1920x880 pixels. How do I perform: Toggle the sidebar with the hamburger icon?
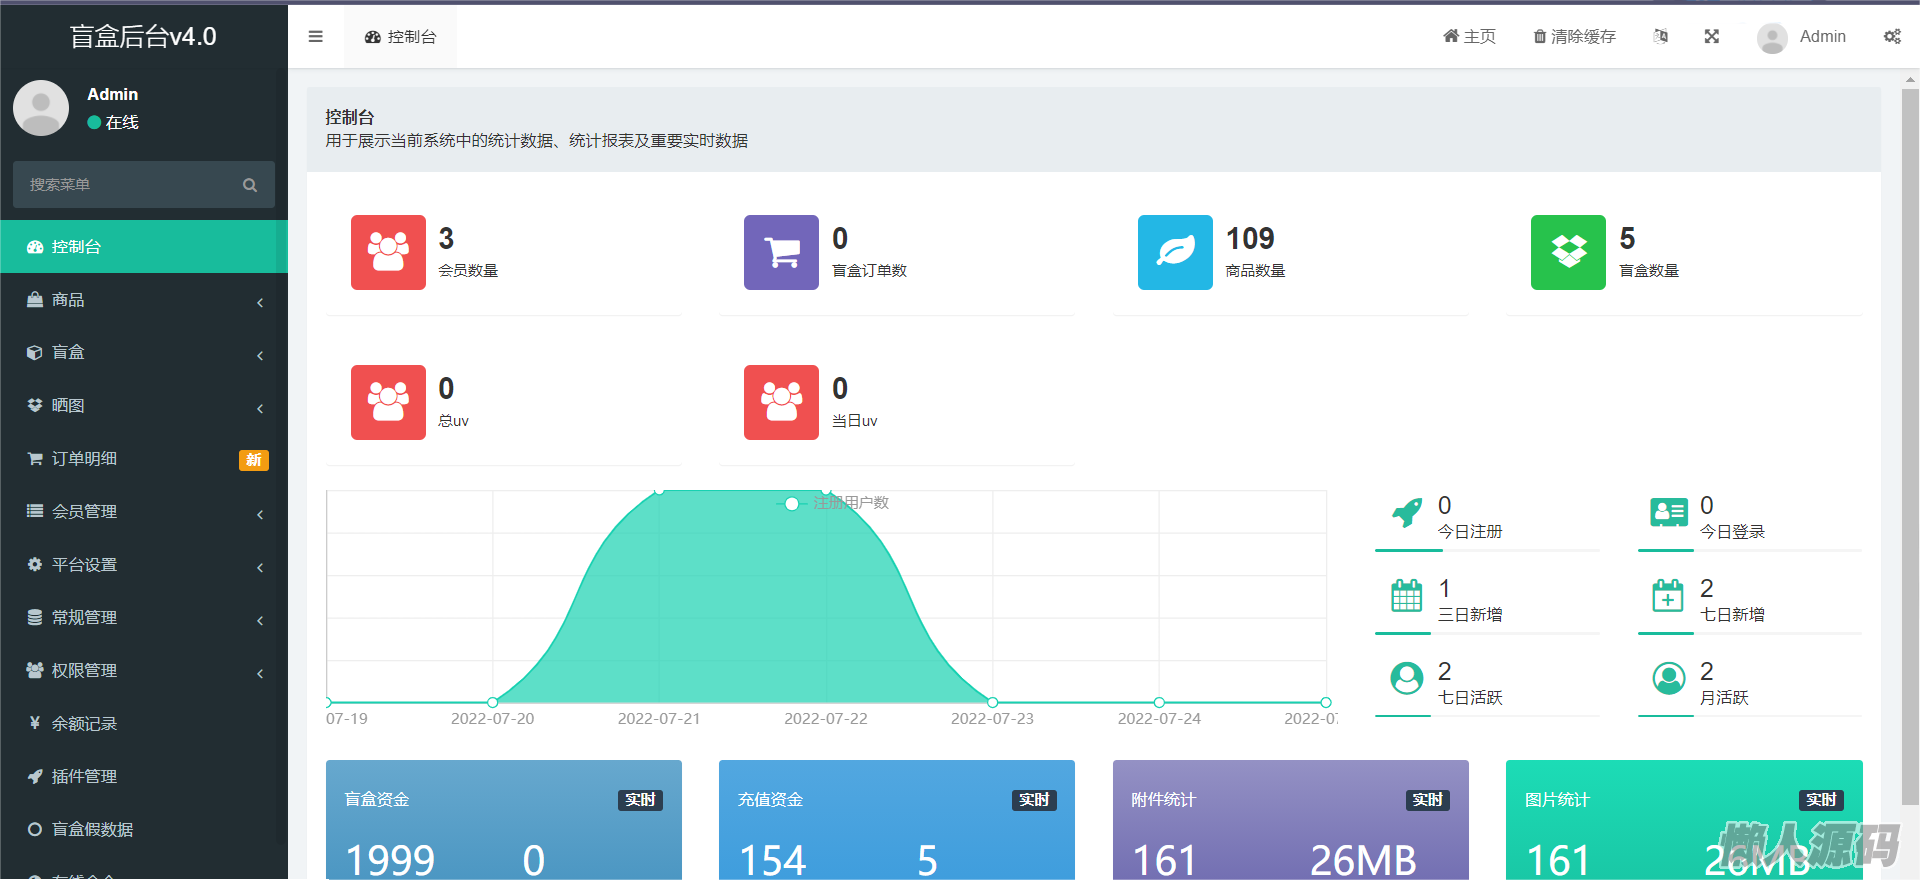[316, 37]
